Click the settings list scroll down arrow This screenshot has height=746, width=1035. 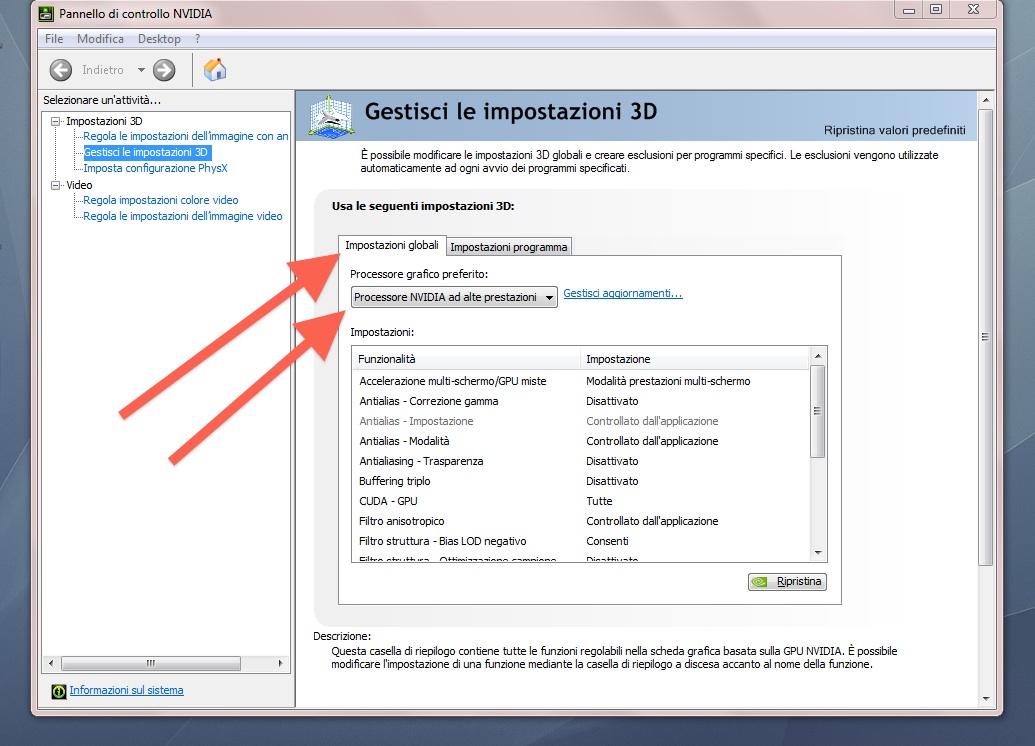(818, 553)
